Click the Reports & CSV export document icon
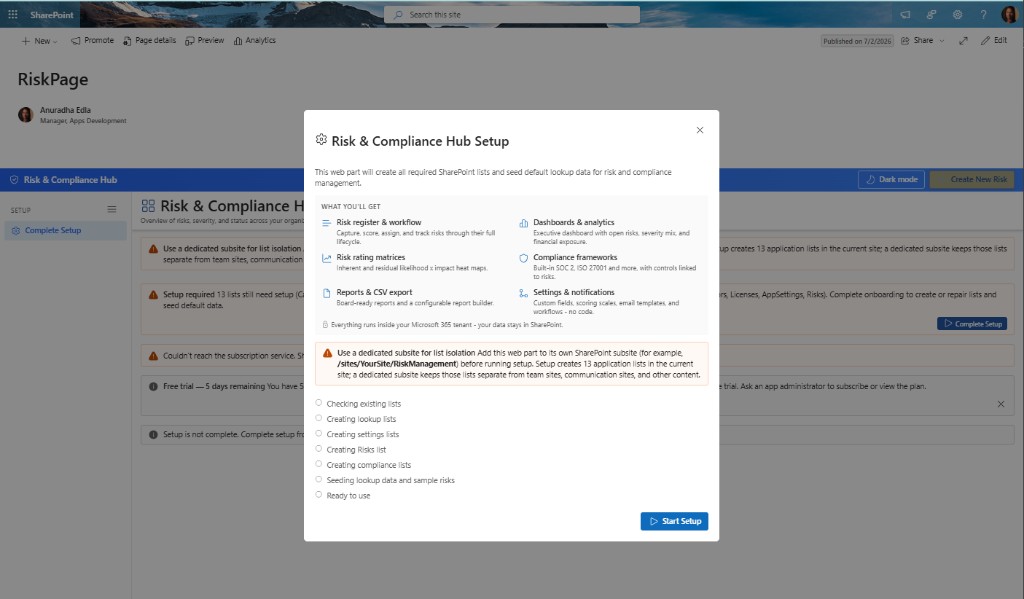This screenshot has height=599, width=1024. (327, 293)
